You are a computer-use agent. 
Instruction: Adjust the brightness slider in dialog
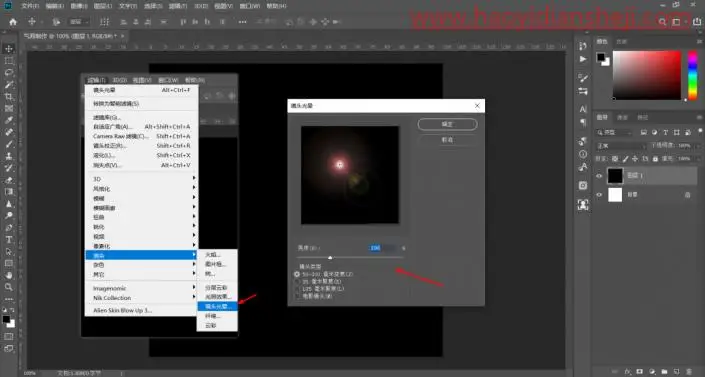pyautogui.click(x=330, y=258)
